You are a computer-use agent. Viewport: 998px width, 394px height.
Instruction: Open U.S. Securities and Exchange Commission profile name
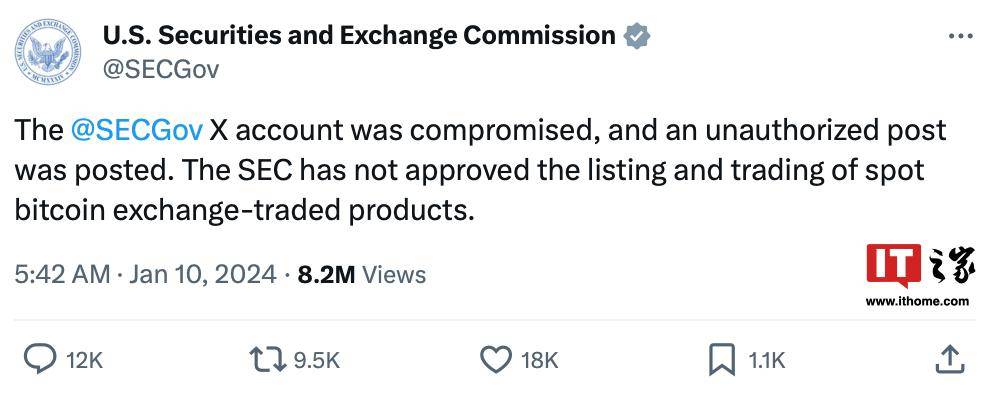(x=359, y=36)
